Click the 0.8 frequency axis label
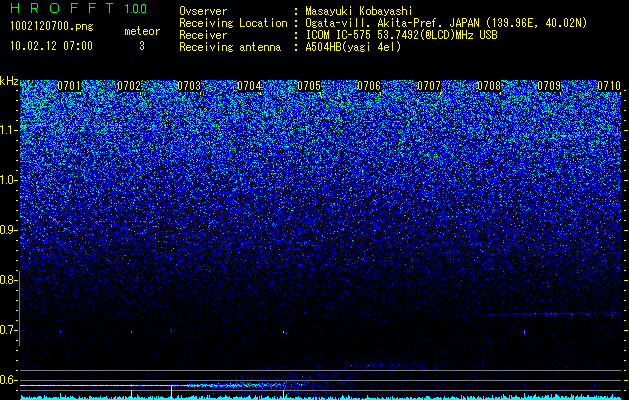Screen dimensions: 629x400 (7, 280)
